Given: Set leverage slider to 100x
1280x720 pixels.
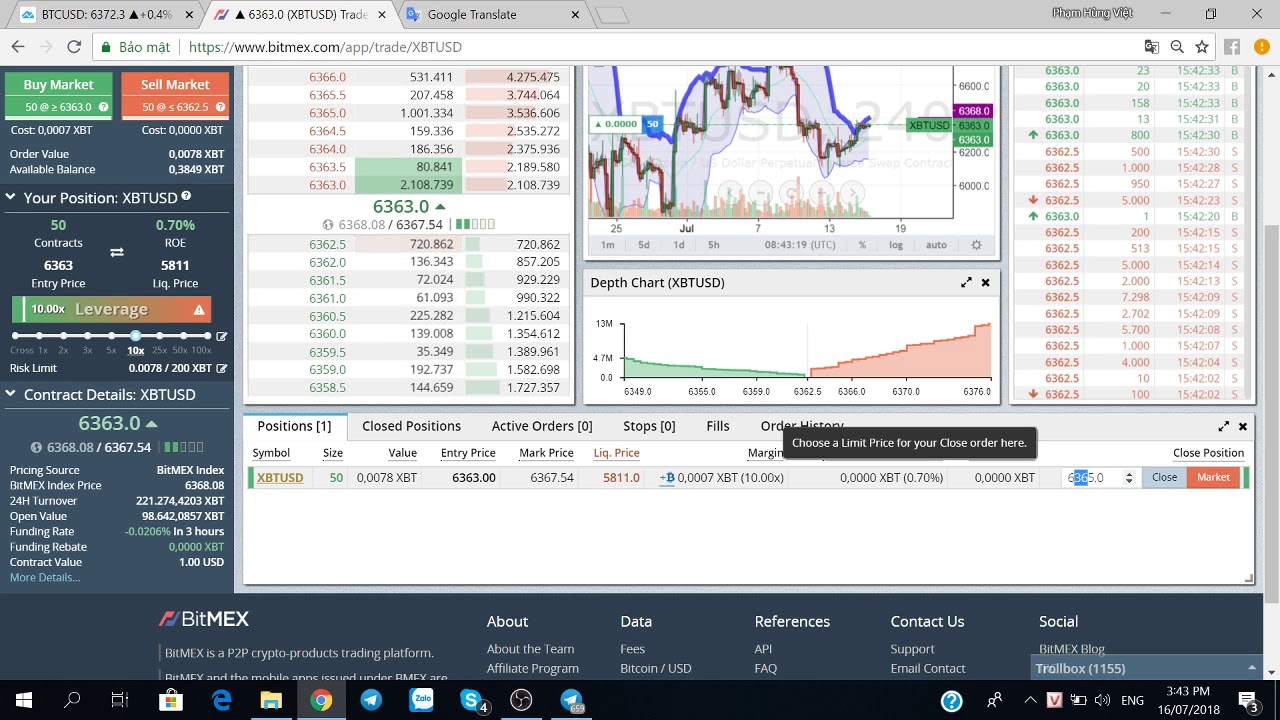Looking at the screenshot, I should tap(207, 336).
